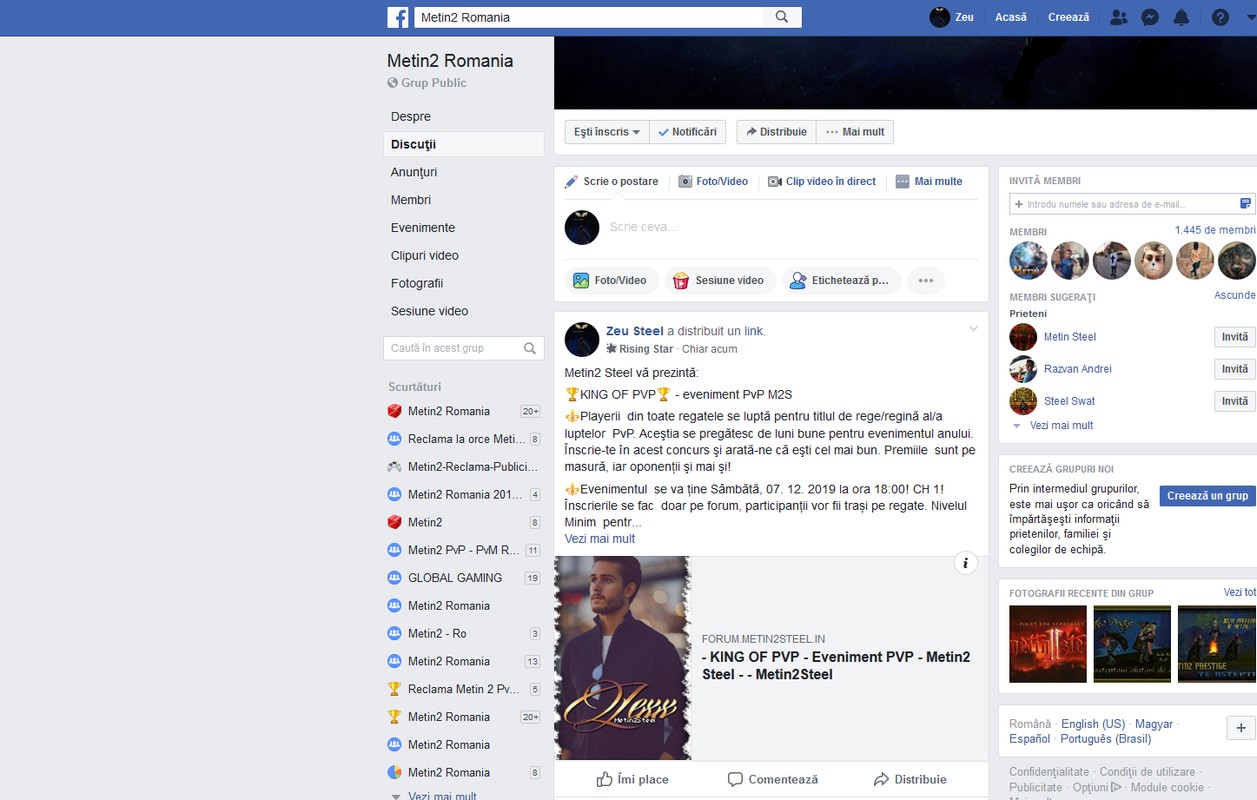1257x800 pixels.
Task: Open Messenger icon in top bar
Action: pyautogui.click(x=1150, y=17)
